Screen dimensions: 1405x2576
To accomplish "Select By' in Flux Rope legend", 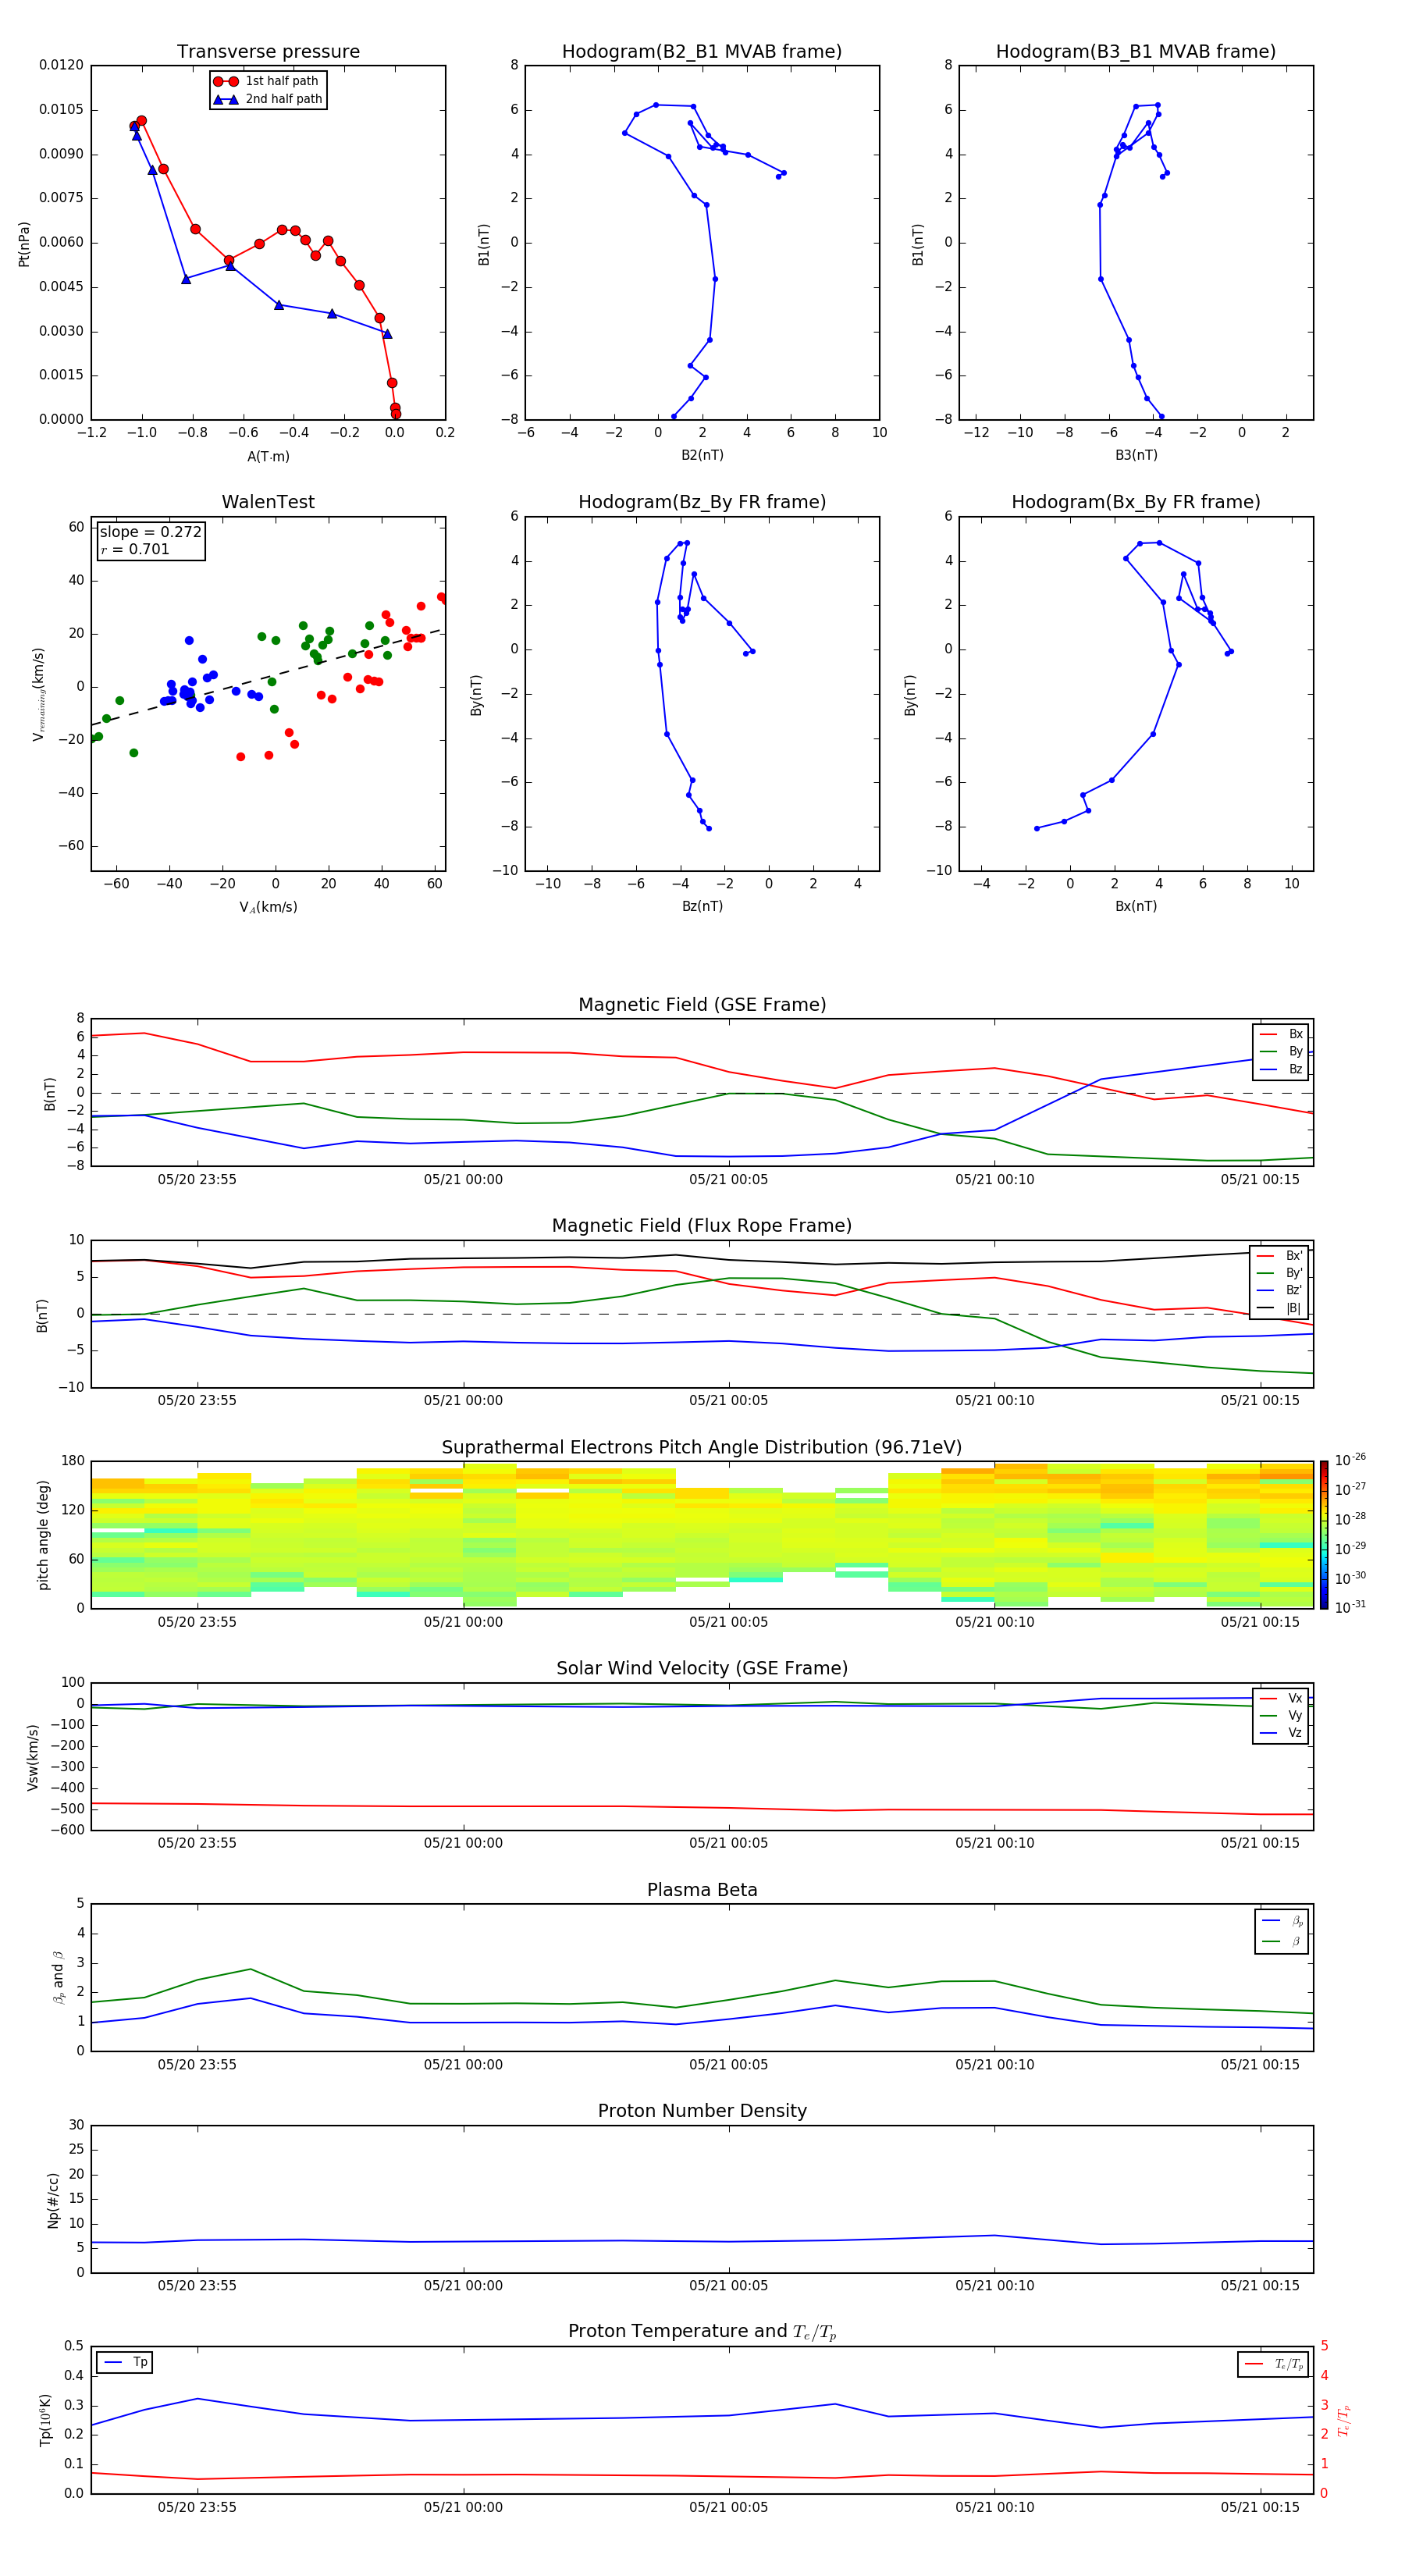I will [1280, 1274].
